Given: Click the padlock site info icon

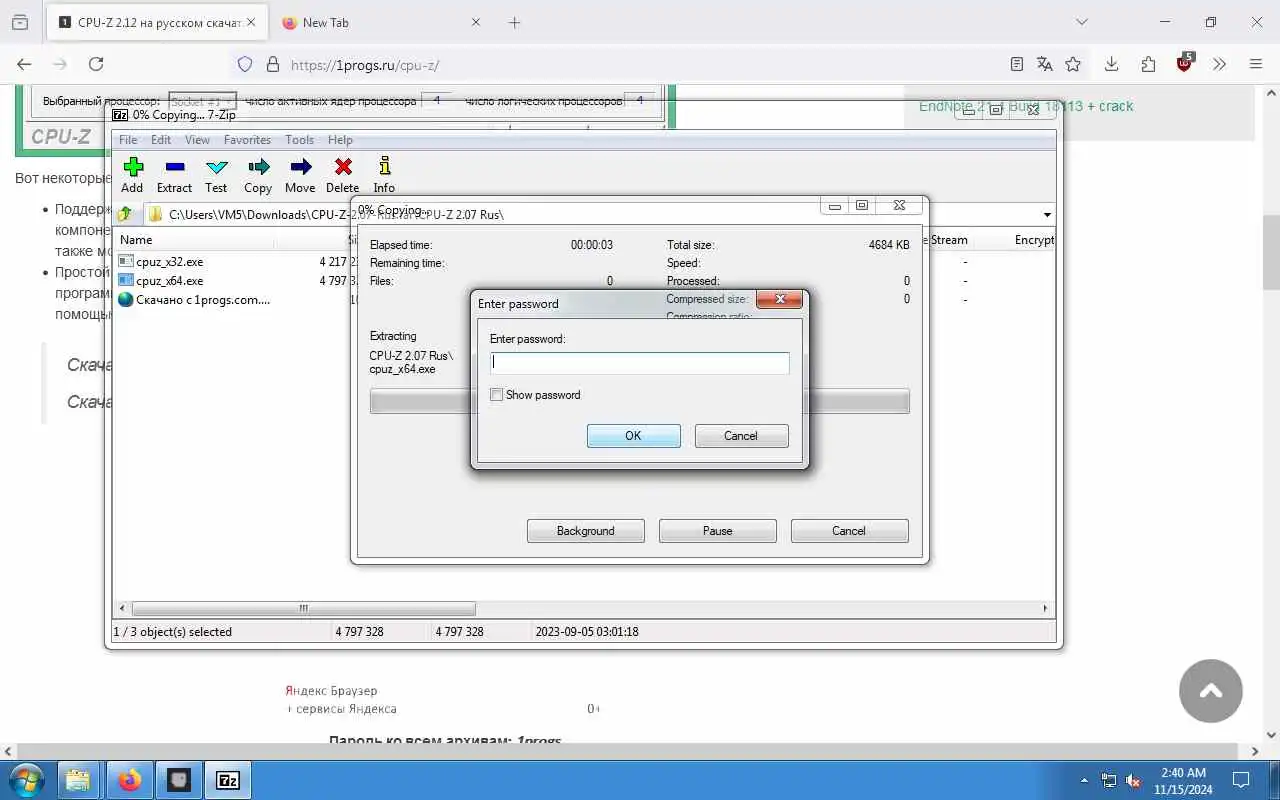Looking at the screenshot, I should pyautogui.click(x=272, y=64).
